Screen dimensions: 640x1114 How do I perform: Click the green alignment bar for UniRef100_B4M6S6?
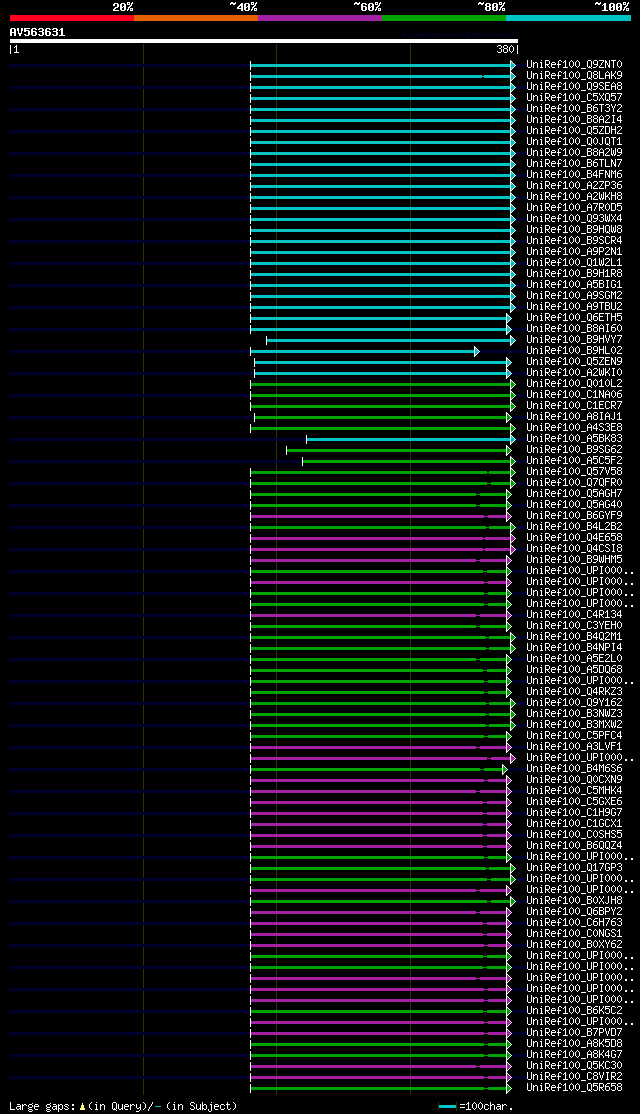[379, 769]
